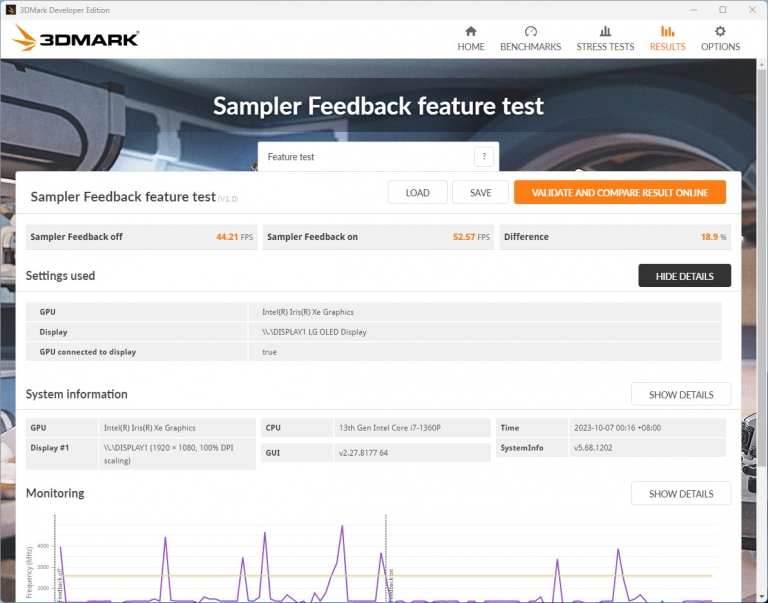Image resolution: width=768 pixels, height=603 pixels.
Task: Expand Monitoring SHOW DETAILS
Action: coord(681,493)
